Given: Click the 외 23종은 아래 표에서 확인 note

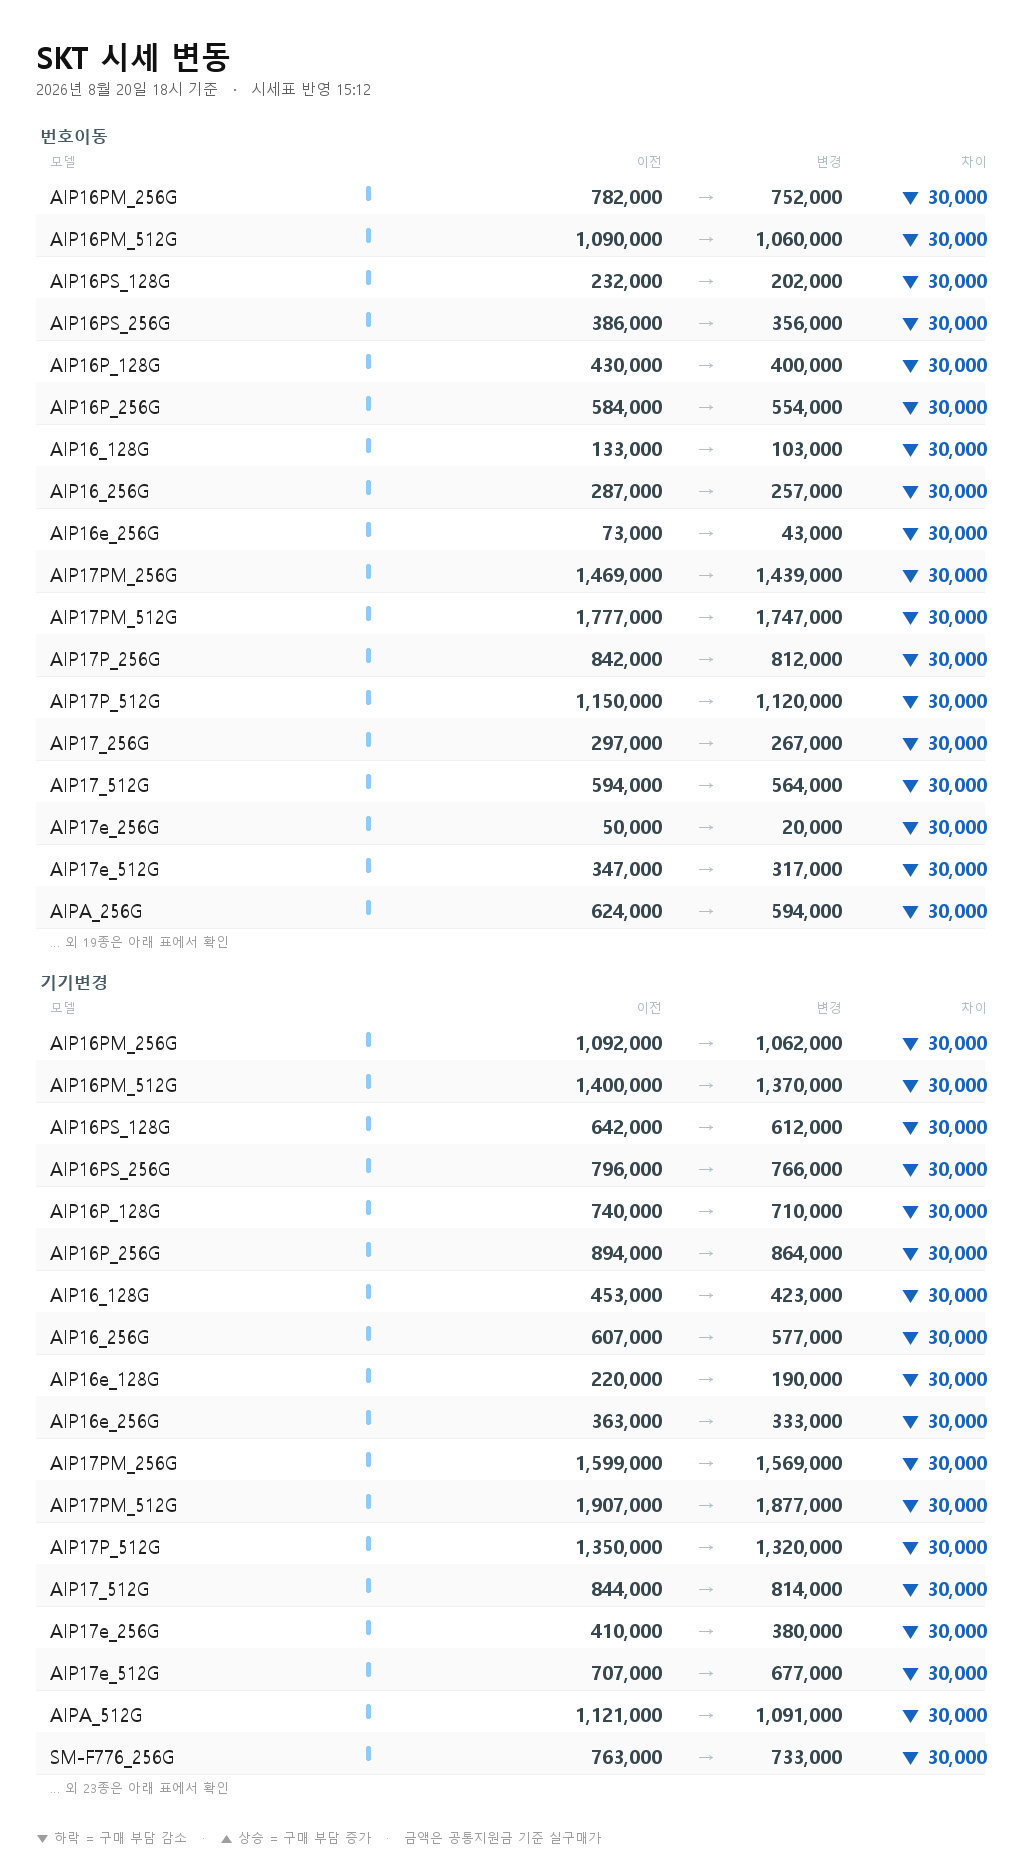Looking at the screenshot, I should pyautogui.click(x=147, y=1788).
